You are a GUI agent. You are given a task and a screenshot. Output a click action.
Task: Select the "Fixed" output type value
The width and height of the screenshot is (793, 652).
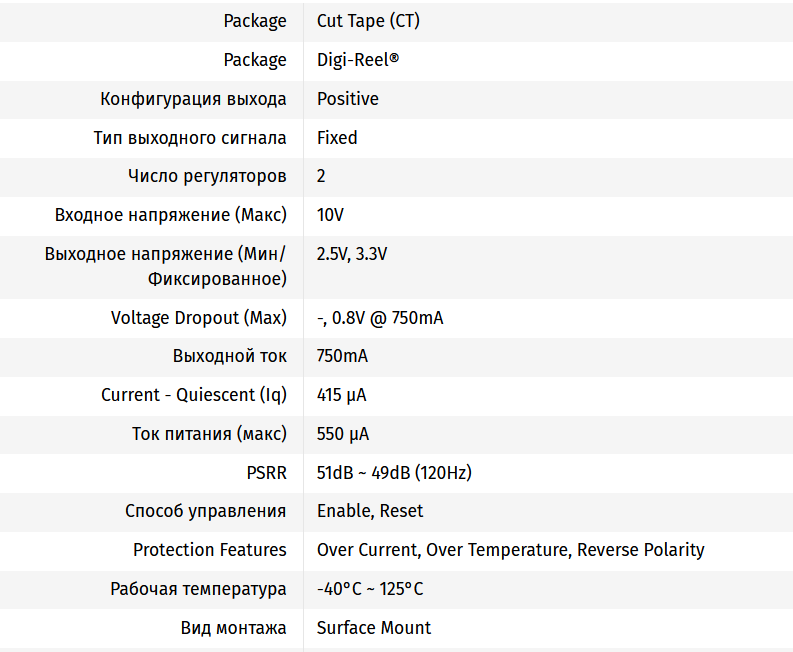click(337, 138)
